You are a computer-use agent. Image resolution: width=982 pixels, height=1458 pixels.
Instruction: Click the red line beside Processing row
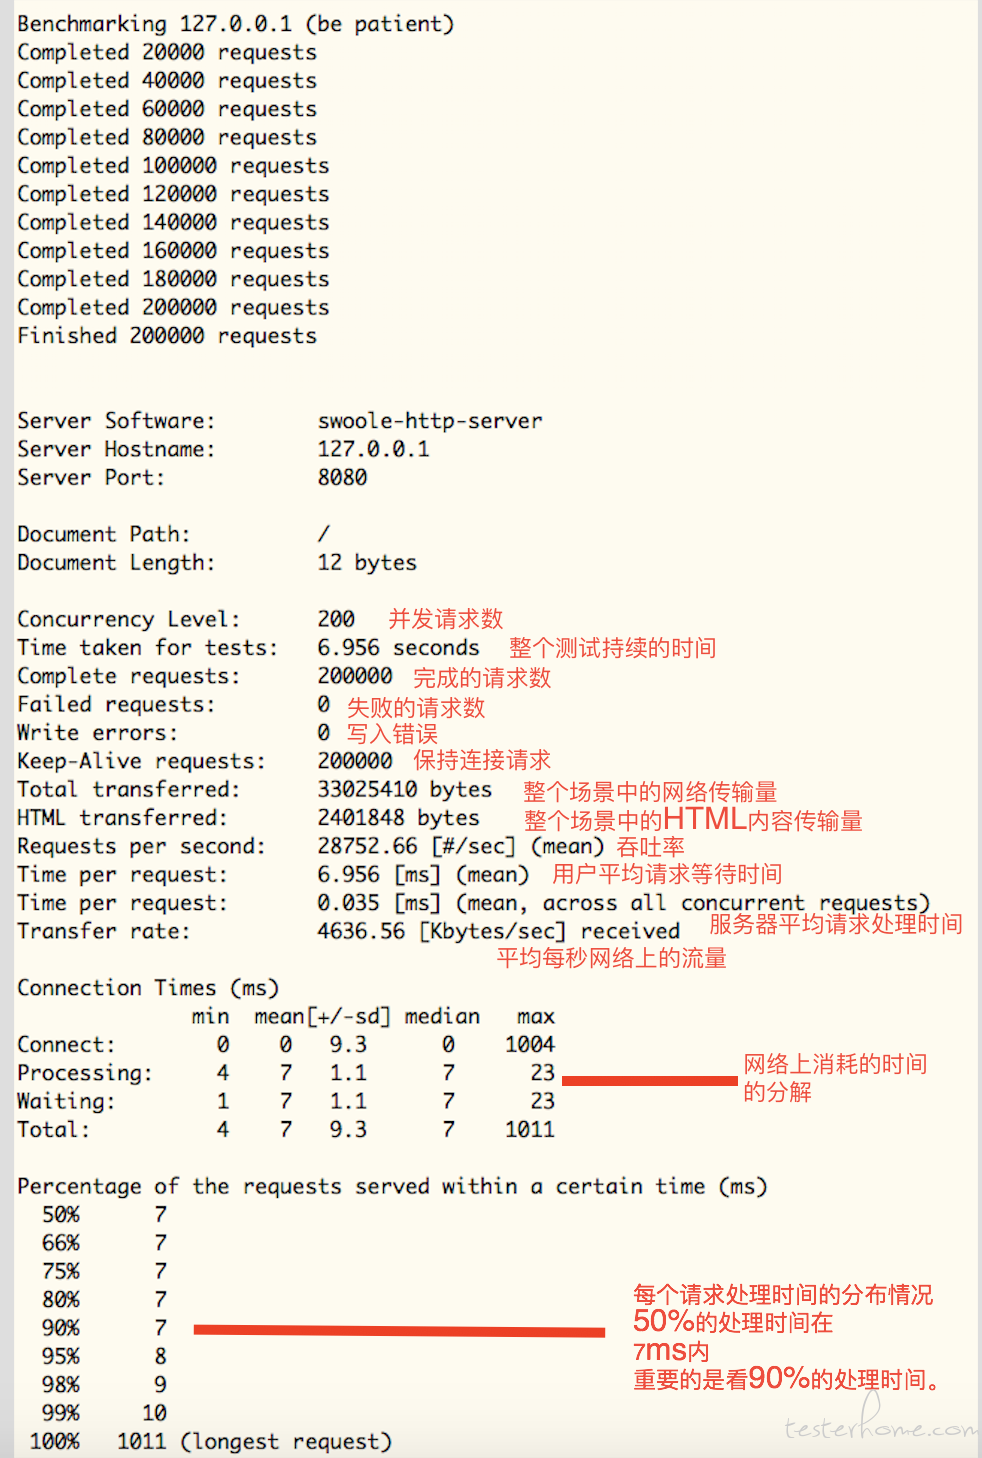tap(650, 1081)
